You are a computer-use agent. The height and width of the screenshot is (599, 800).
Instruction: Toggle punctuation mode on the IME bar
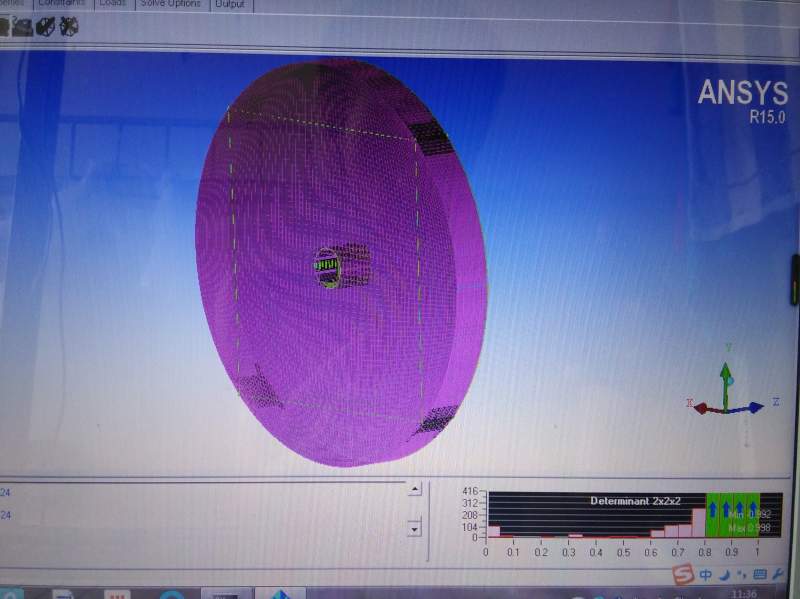741,576
